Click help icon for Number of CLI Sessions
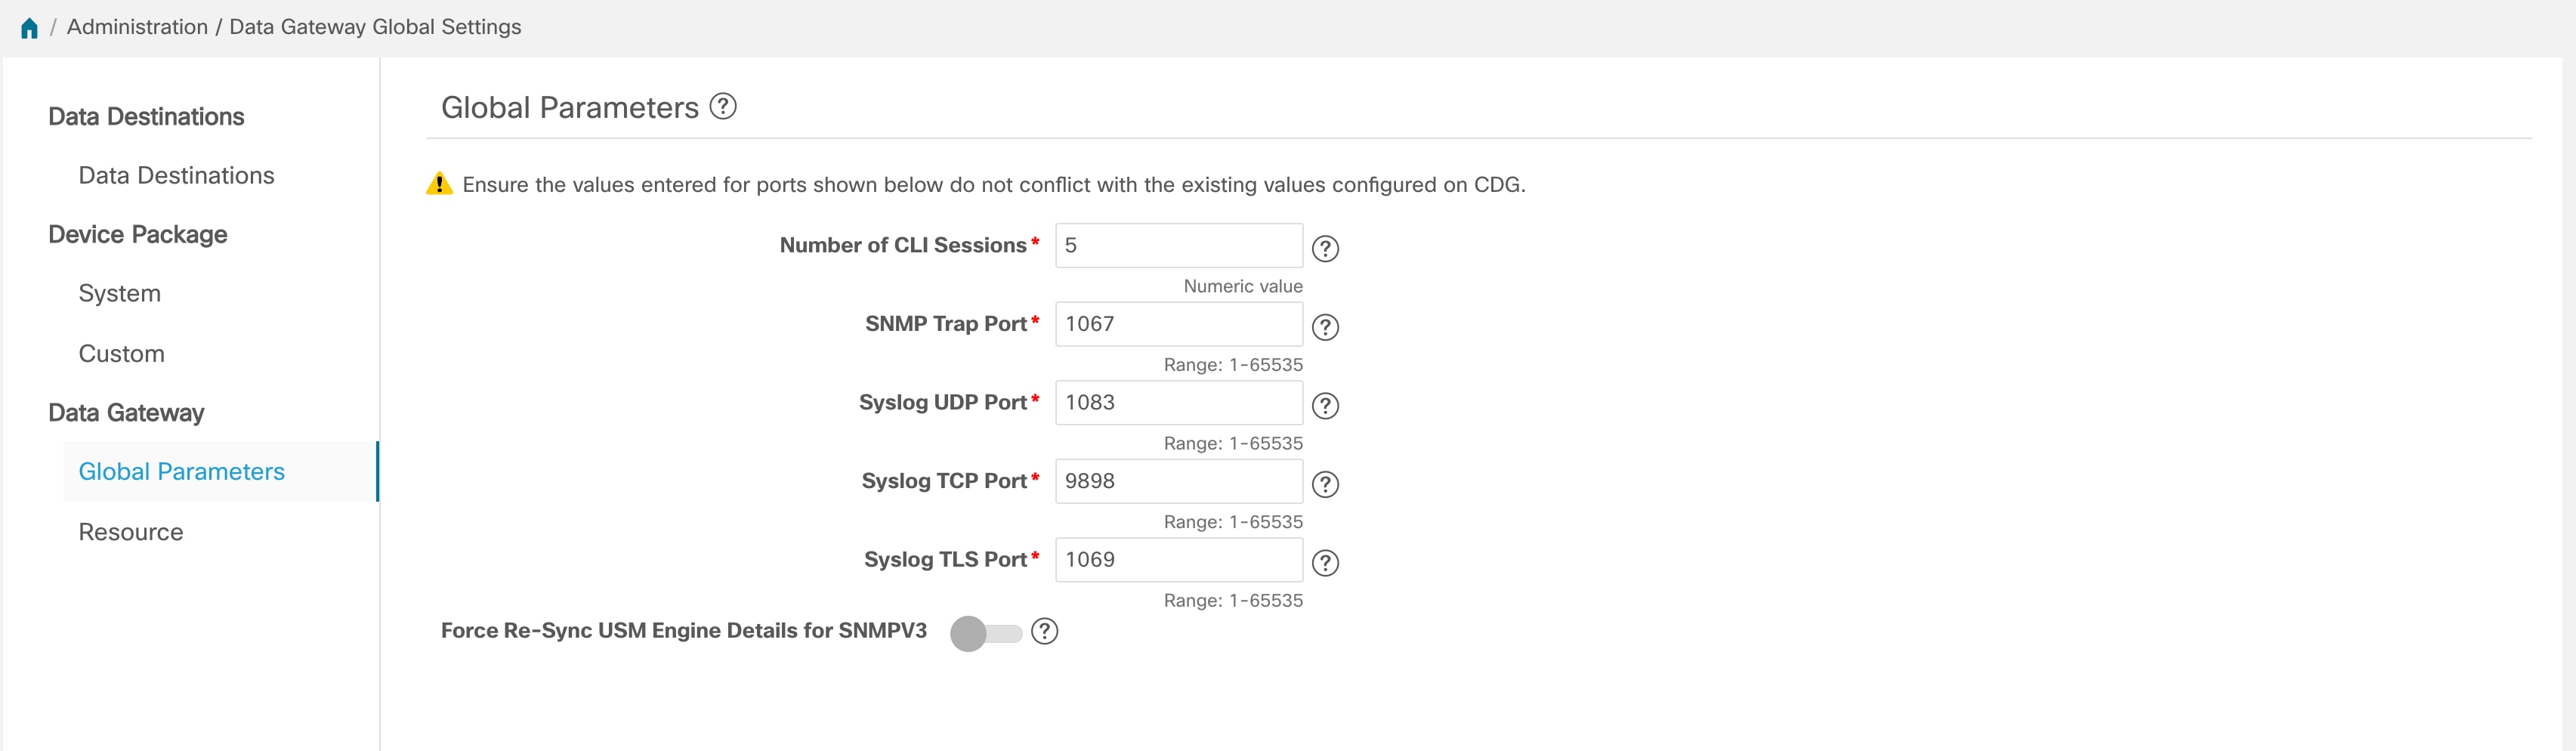Viewport: 2576px width, 751px height. click(x=1325, y=248)
